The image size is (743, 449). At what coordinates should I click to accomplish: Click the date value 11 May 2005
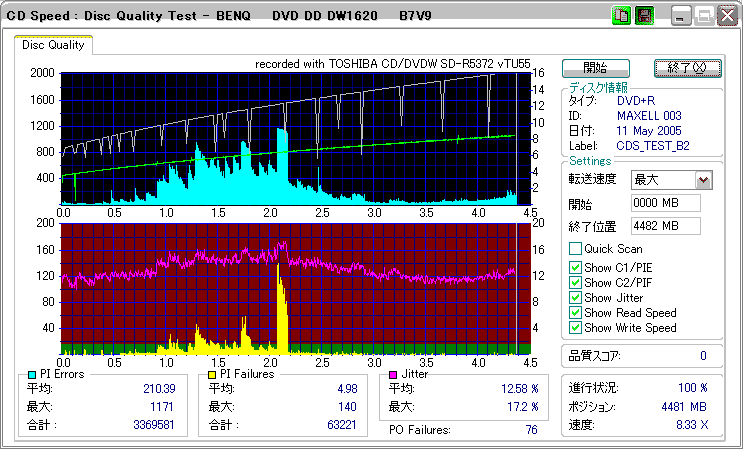[649, 131]
